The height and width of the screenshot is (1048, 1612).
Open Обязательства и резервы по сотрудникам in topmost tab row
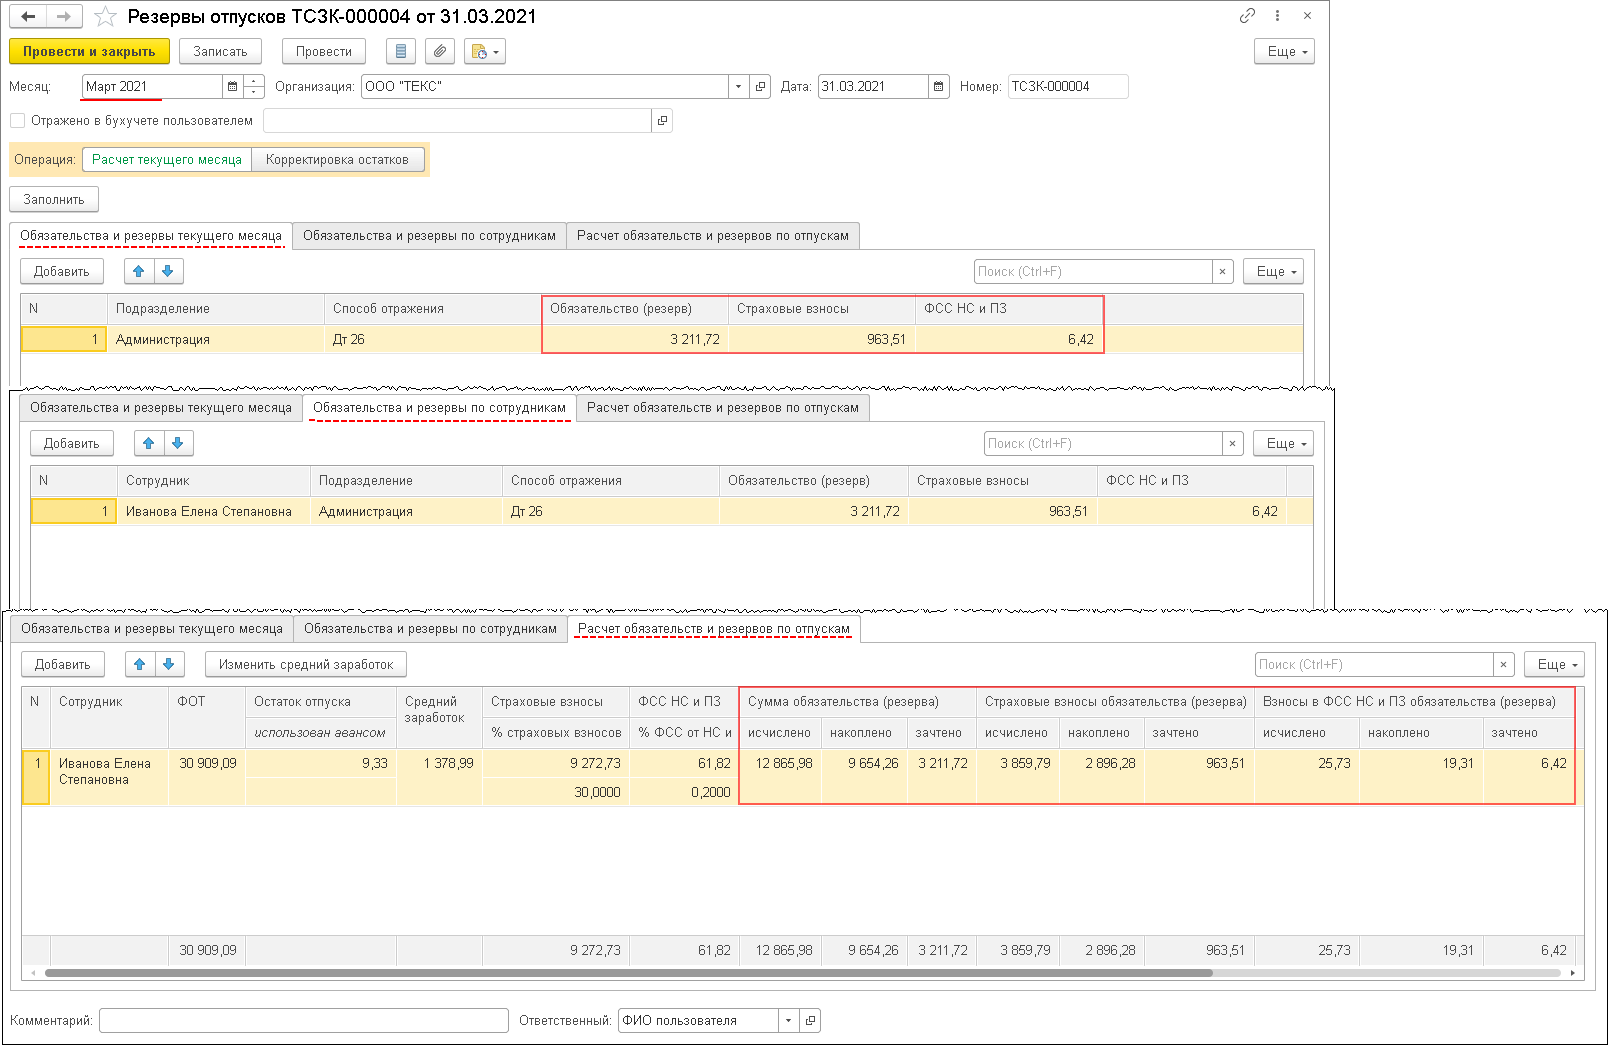click(429, 236)
